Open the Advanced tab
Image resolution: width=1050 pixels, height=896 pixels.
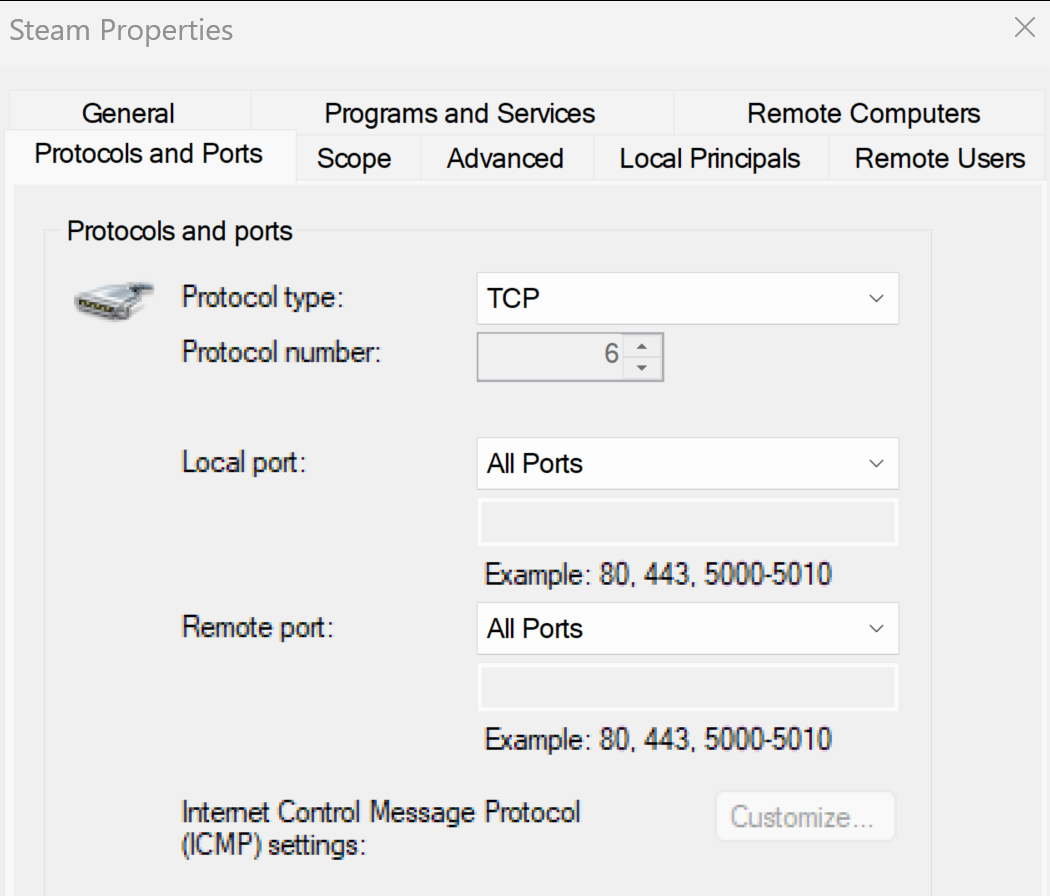[505, 159]
